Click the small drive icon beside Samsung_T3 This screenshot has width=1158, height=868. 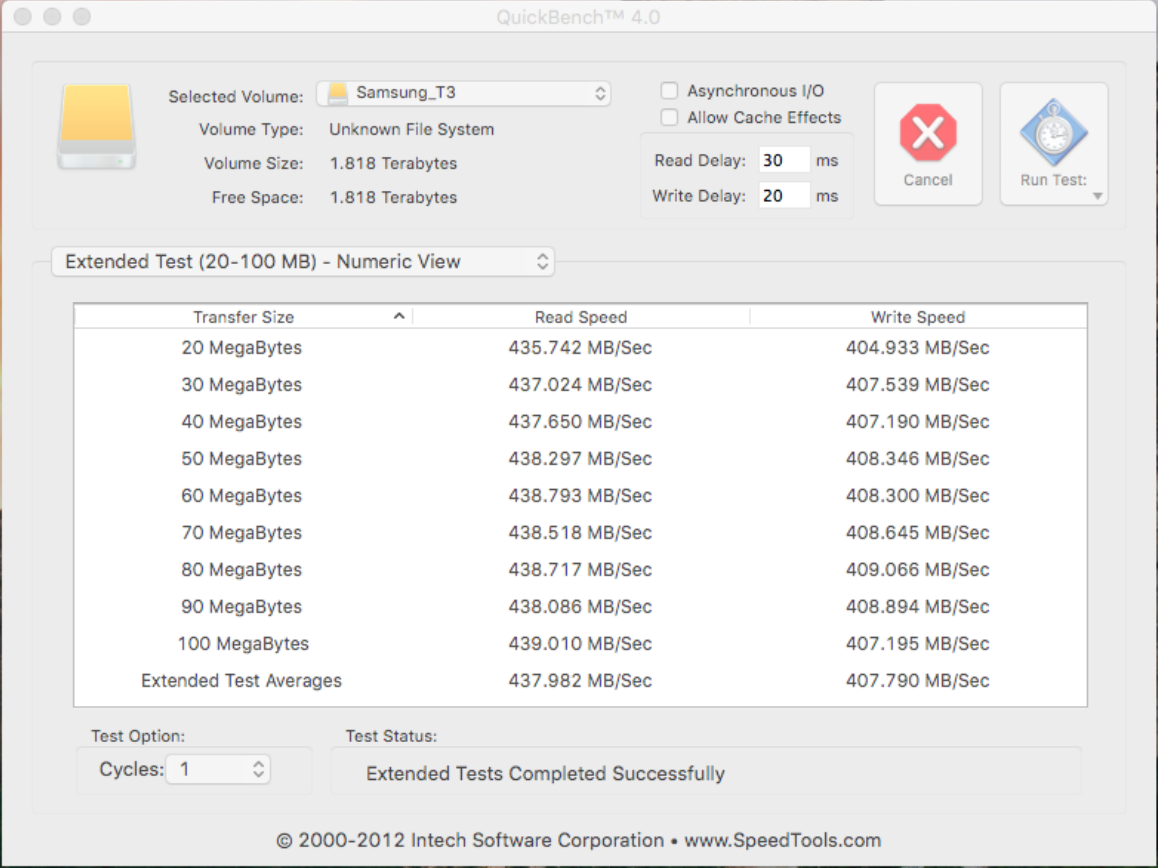tap(339, 93)
